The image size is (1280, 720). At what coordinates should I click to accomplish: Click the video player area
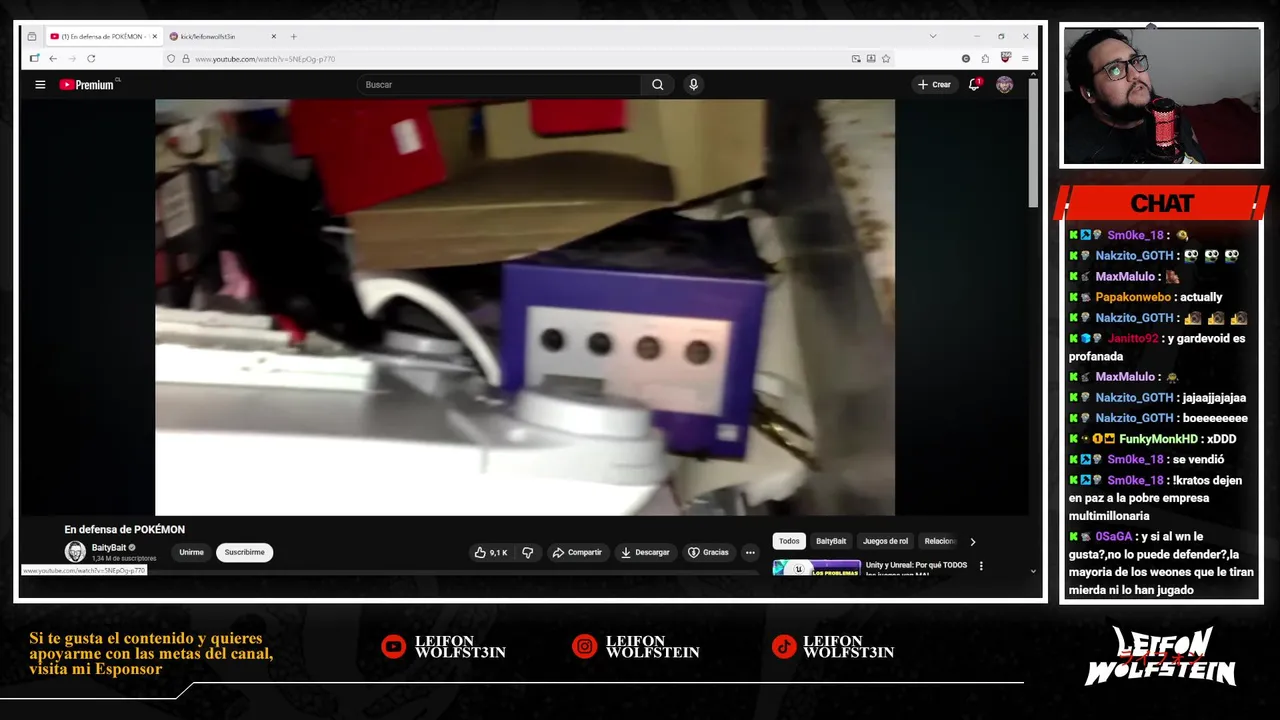pyautogui.click(x=525, y=307)
